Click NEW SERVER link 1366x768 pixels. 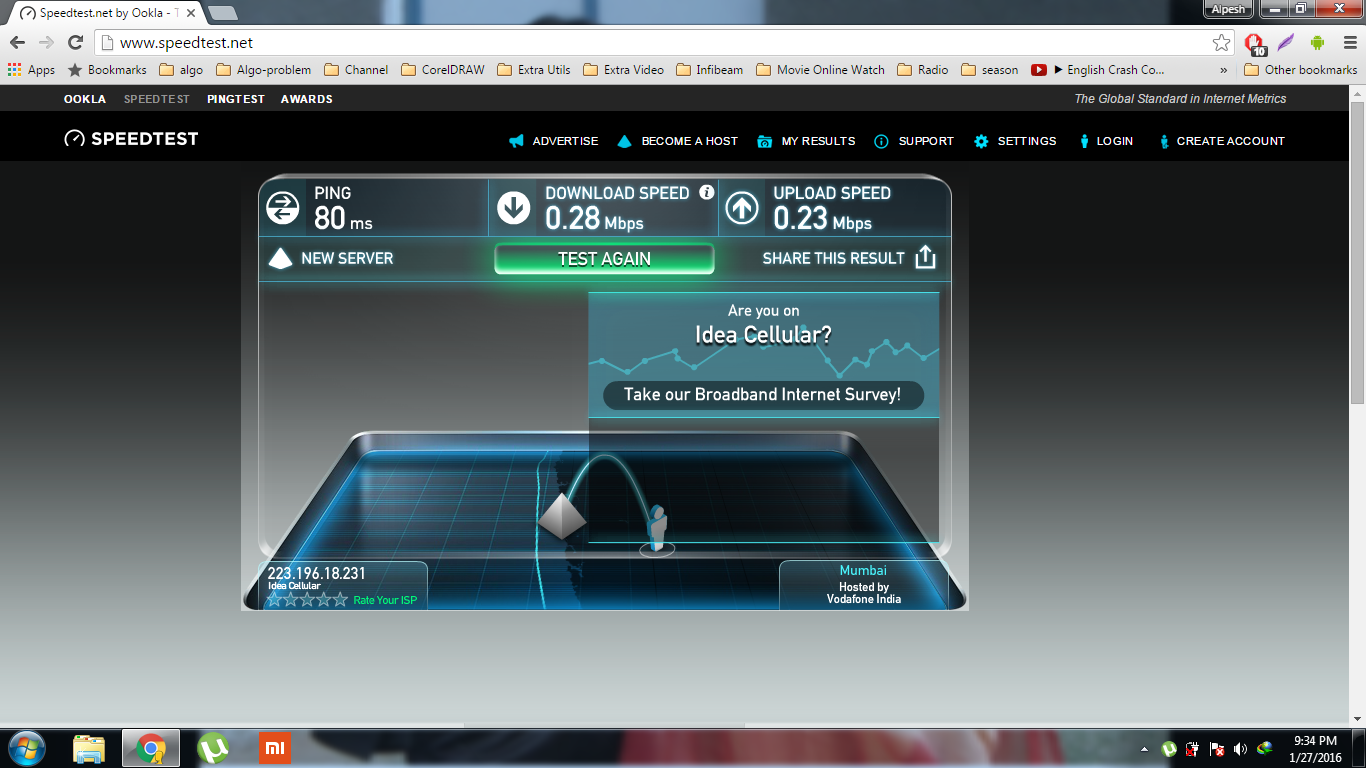(x=347, y=258)
